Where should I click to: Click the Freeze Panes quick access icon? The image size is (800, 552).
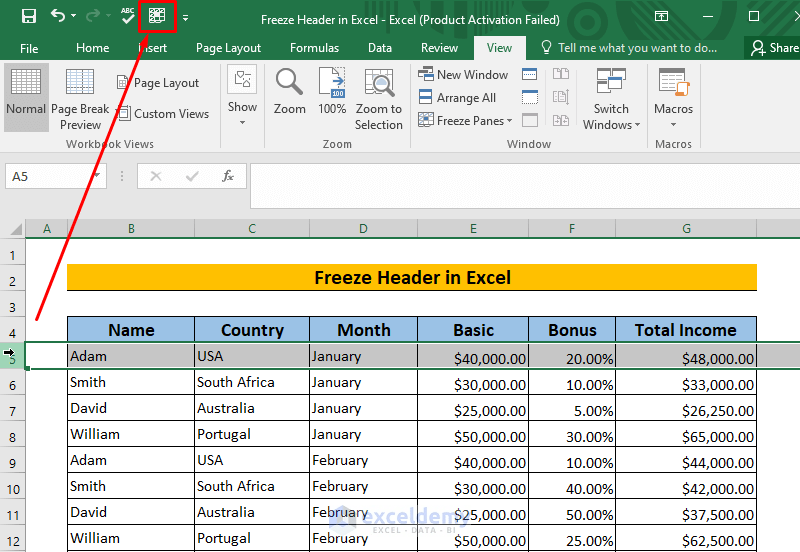[157, 16]
